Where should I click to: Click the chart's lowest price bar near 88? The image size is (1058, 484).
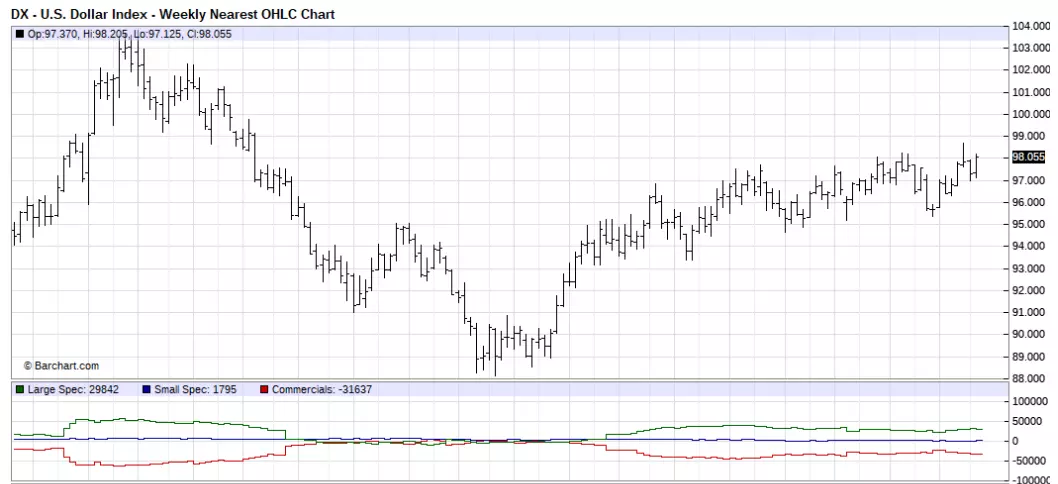tap(495, 354)
